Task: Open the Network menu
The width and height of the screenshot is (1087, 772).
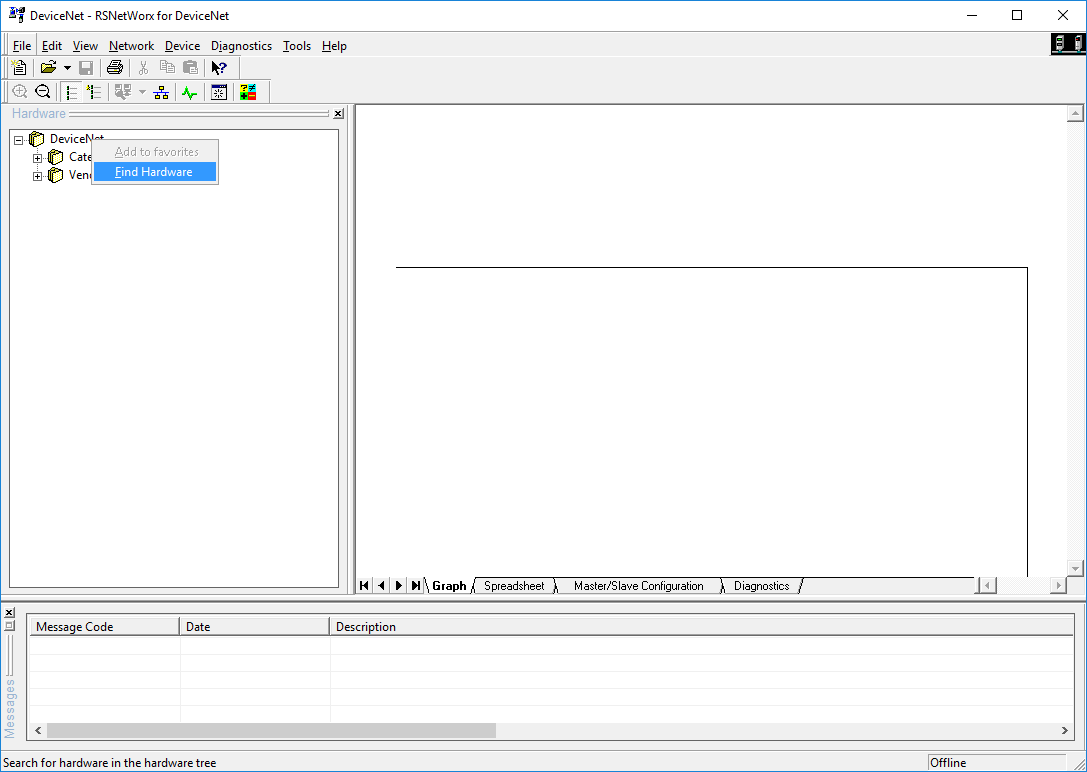Action: pos(131,46)
